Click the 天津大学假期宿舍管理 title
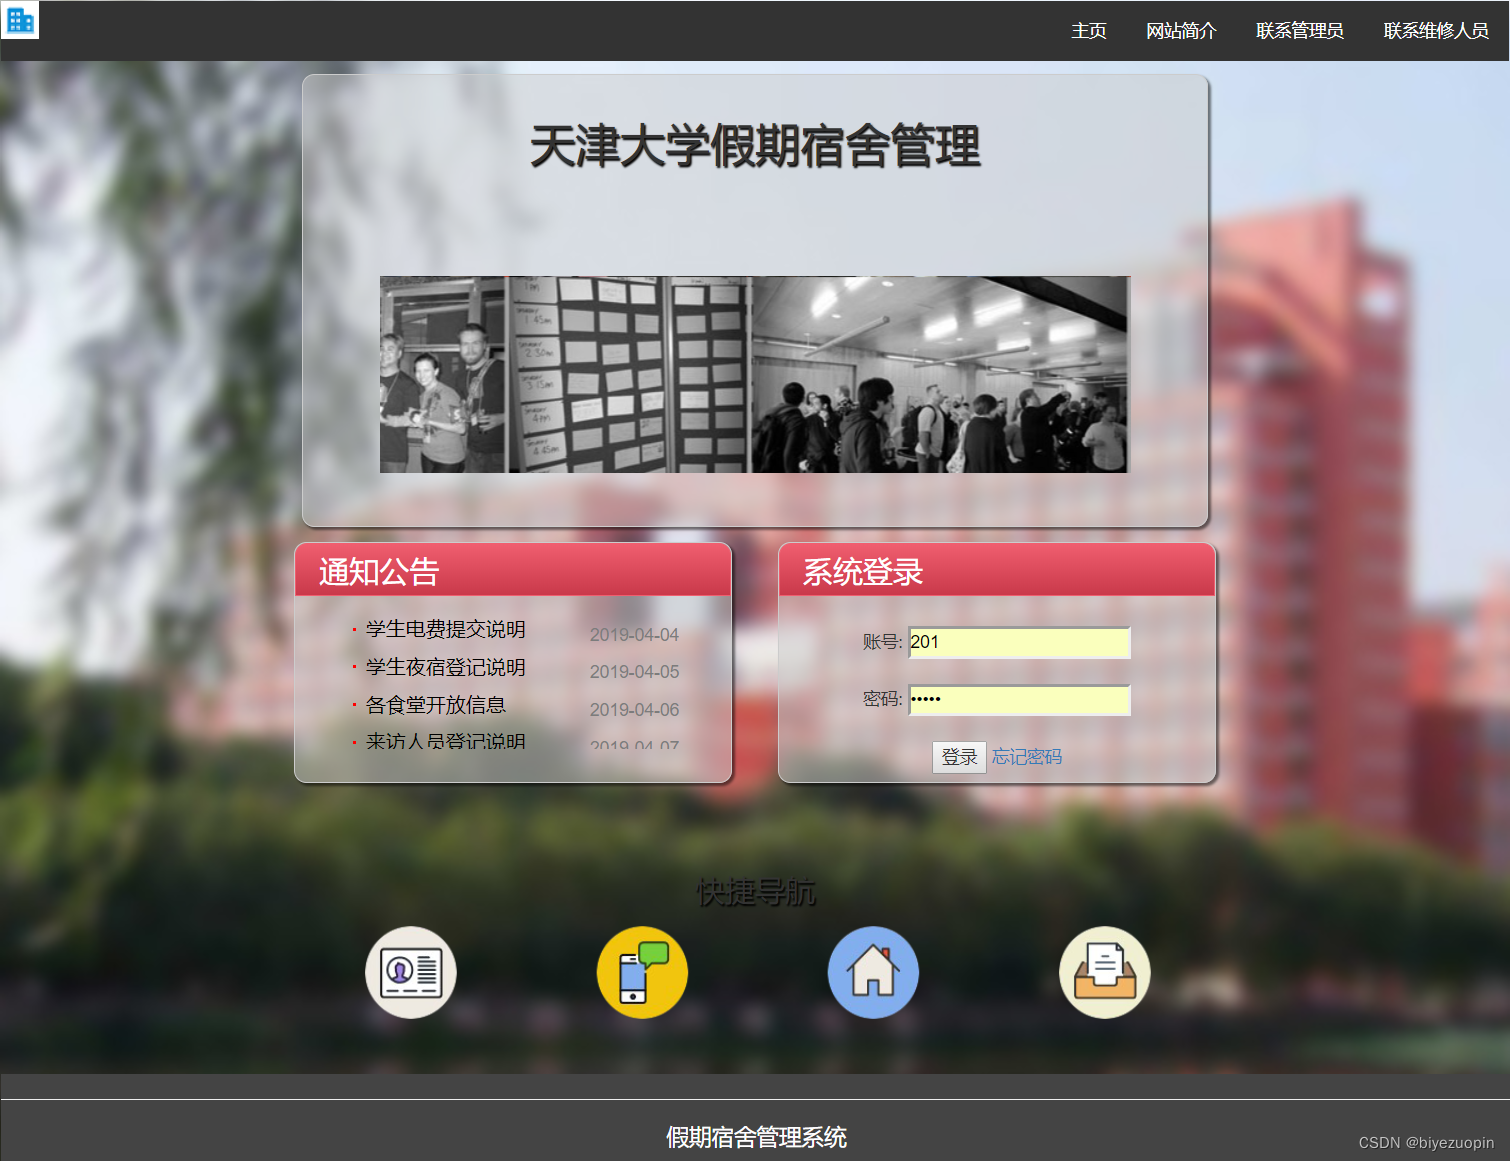1510x1161 pixels. (x=755, y=147)
